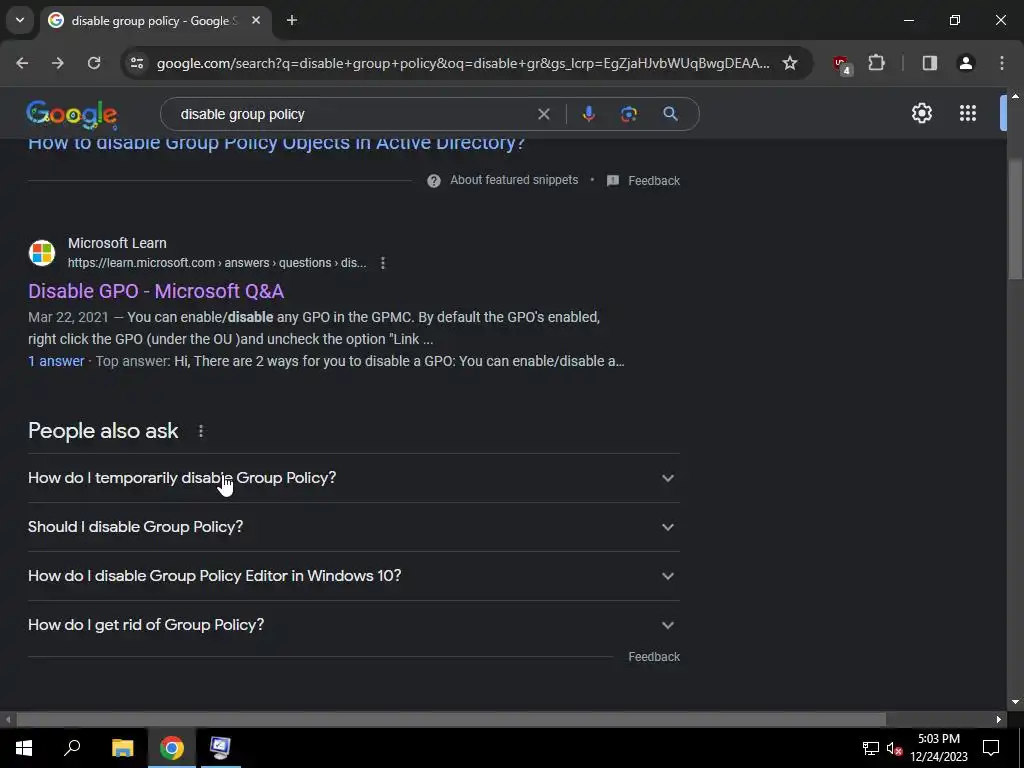The width and height of the screenshot is (1024, 768).
Task: View site information icon in address bar
Action: click(x=136, y=63)
